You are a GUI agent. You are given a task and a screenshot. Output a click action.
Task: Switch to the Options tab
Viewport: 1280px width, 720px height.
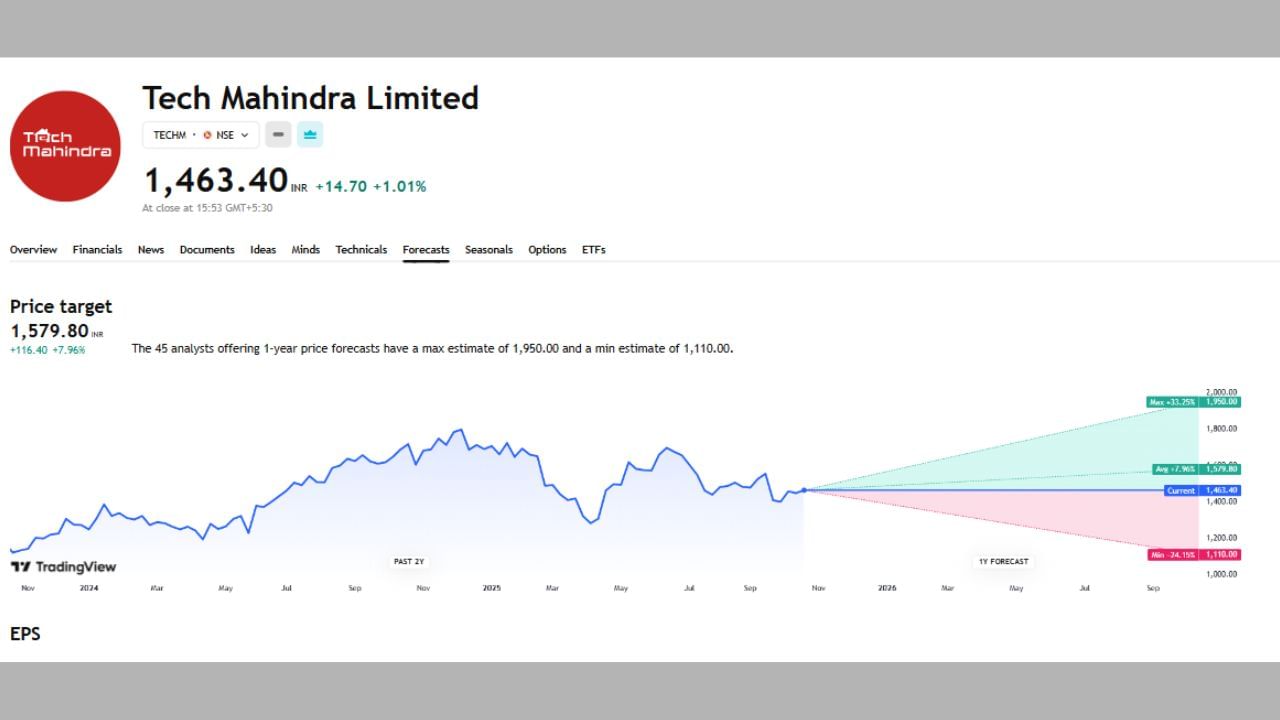click(547, 250)
